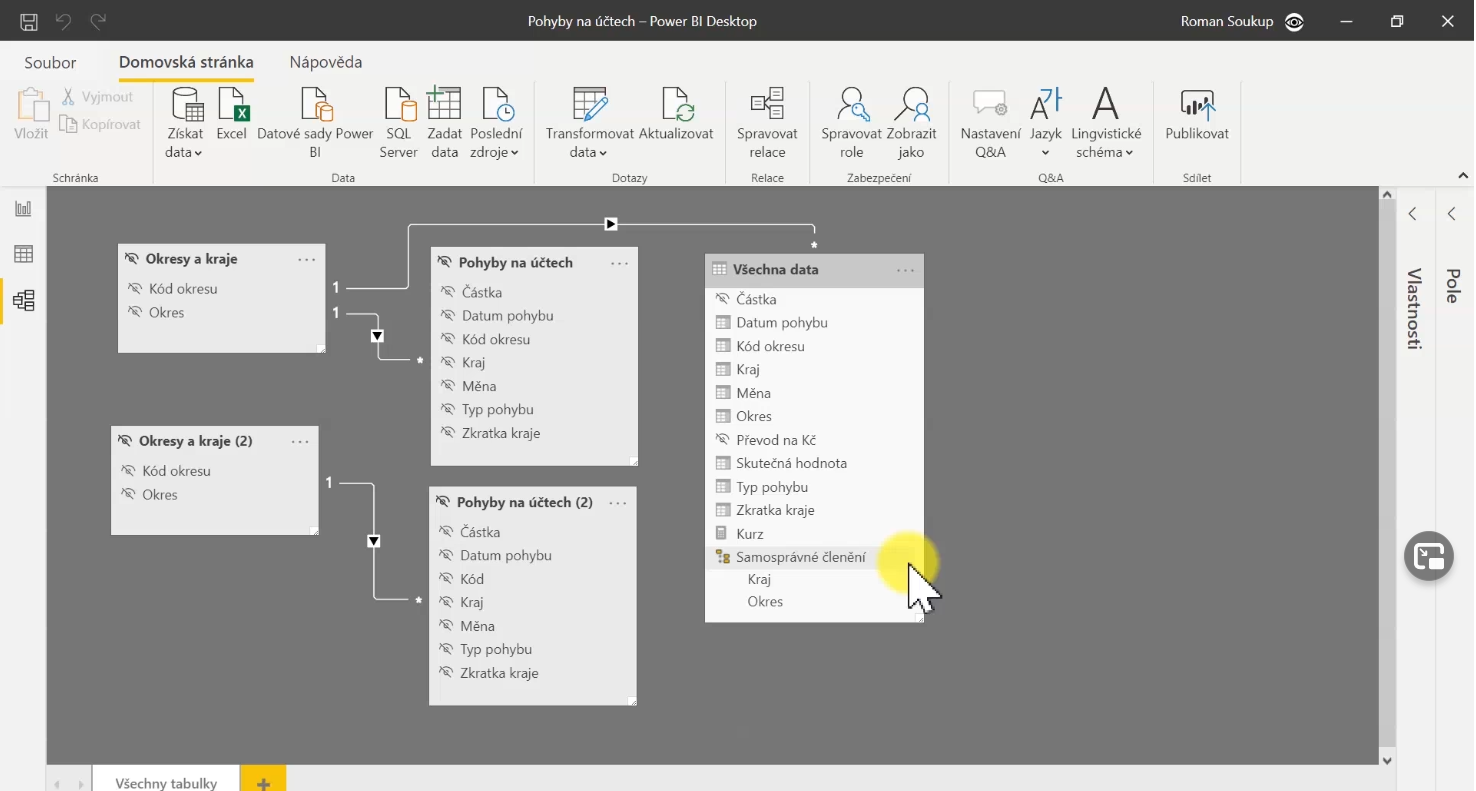This screenshot has width=1476, height=791.
Task: Expand the Pole pane
Action: tap(1452, 214)
